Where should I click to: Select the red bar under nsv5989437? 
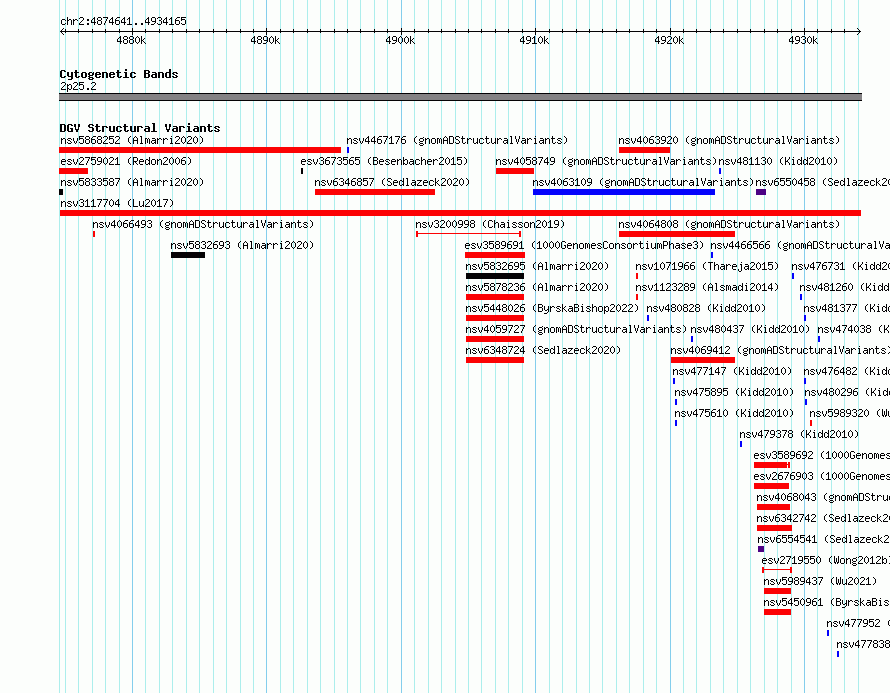coord(778,591)
